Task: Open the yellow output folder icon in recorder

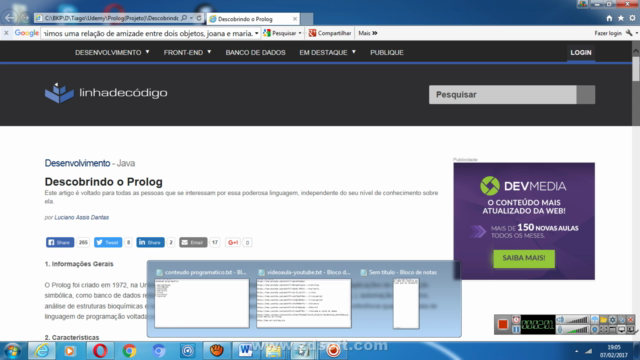Action: (604, 319)
